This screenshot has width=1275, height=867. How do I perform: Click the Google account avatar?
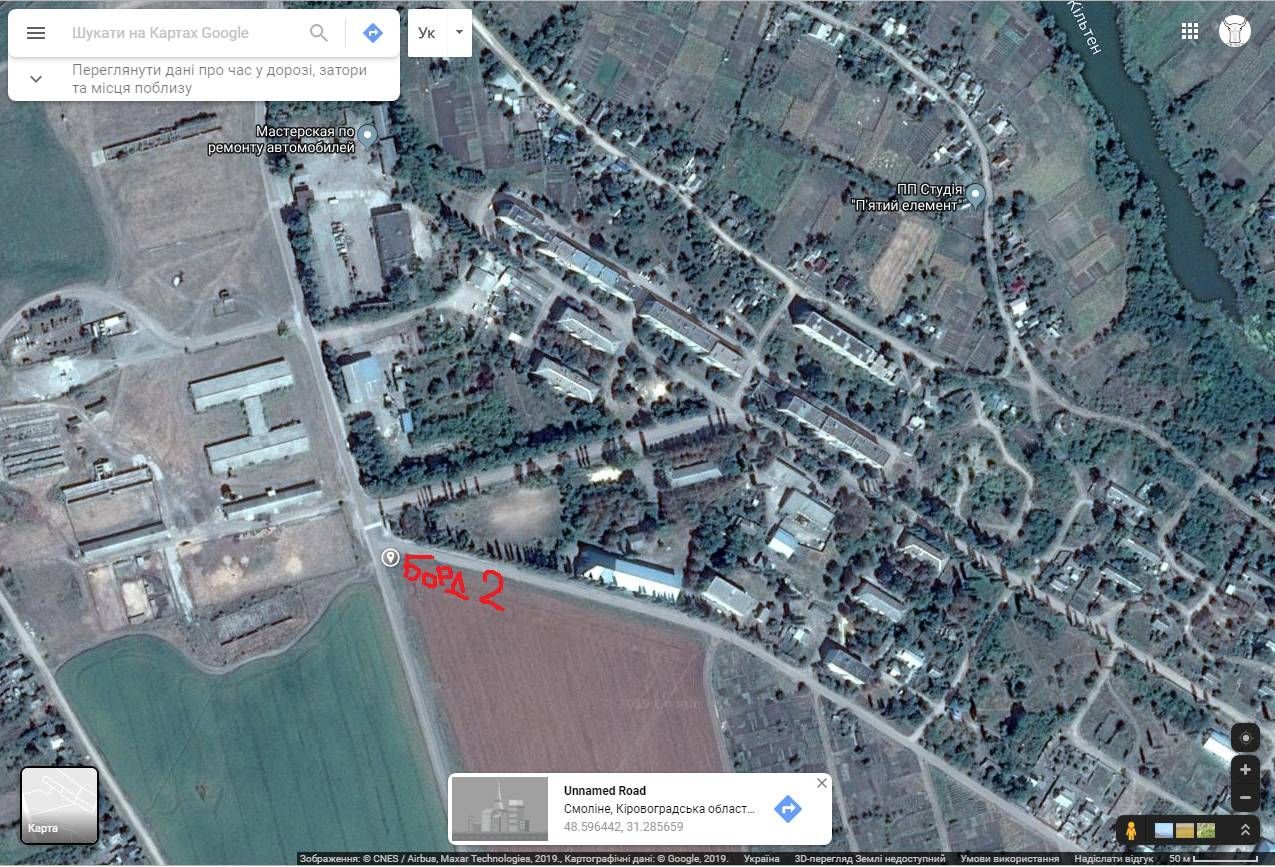click(1235, 31)
